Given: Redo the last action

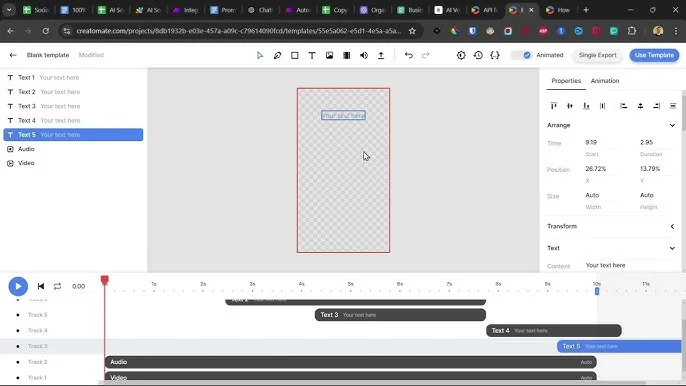Looking at the screenshot, I should pos(426,55).
